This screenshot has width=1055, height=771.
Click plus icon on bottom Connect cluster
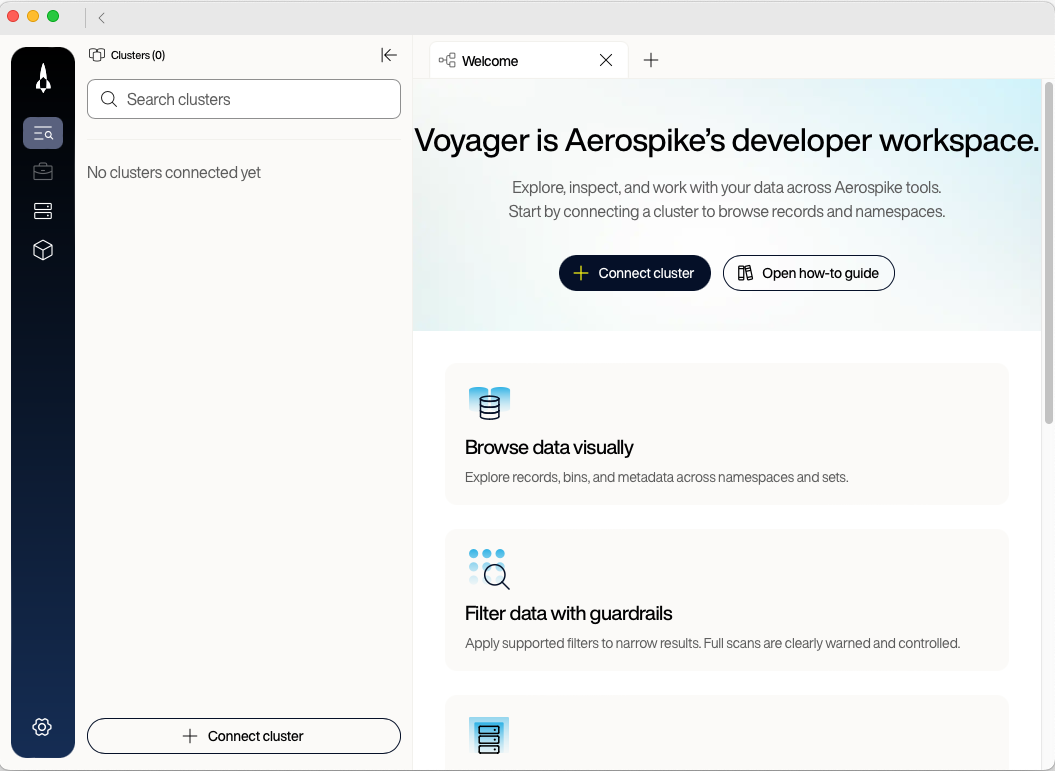[x=190, y=736]
